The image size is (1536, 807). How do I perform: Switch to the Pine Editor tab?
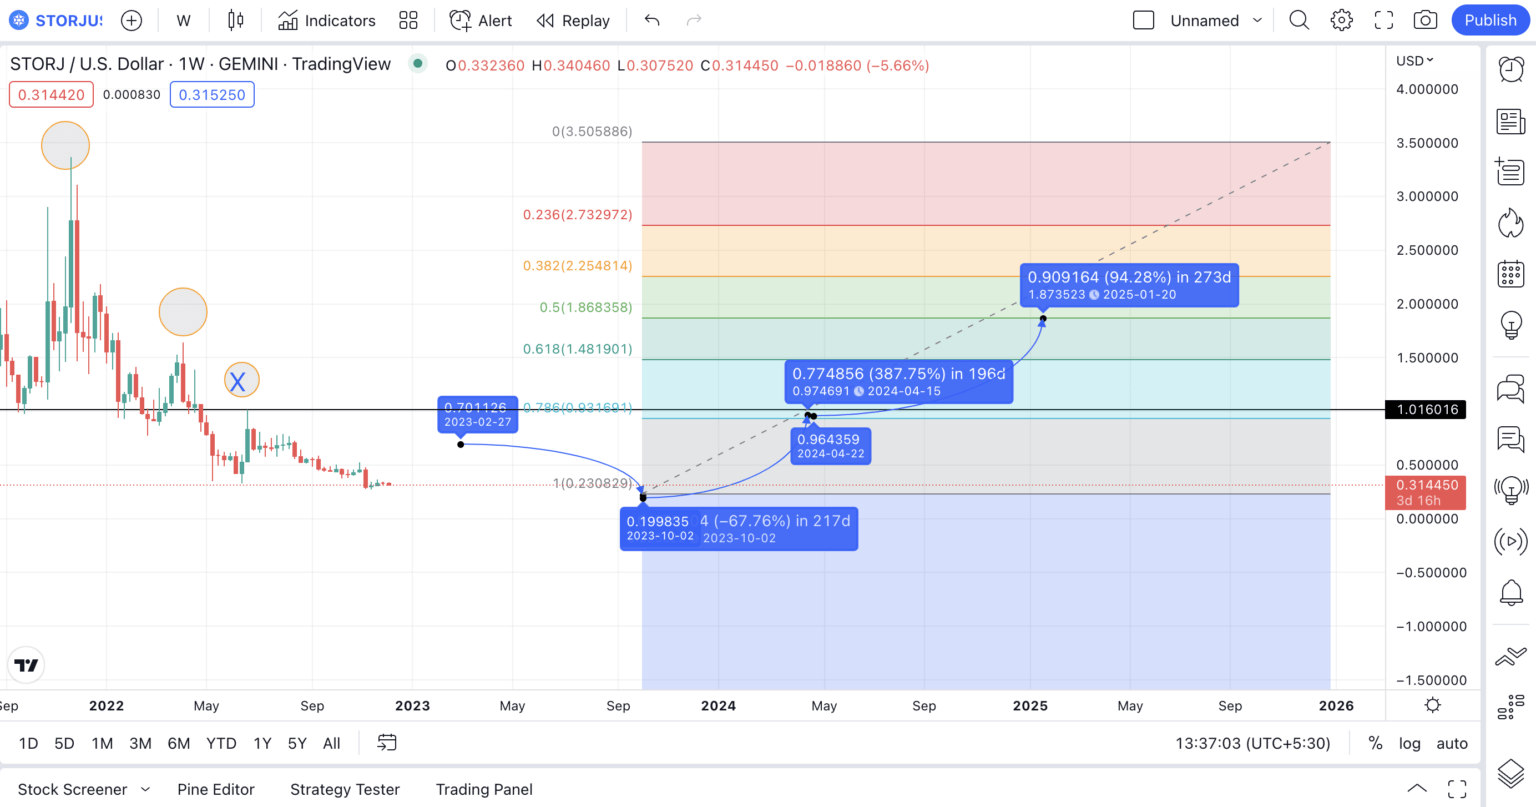click(216, 789)
